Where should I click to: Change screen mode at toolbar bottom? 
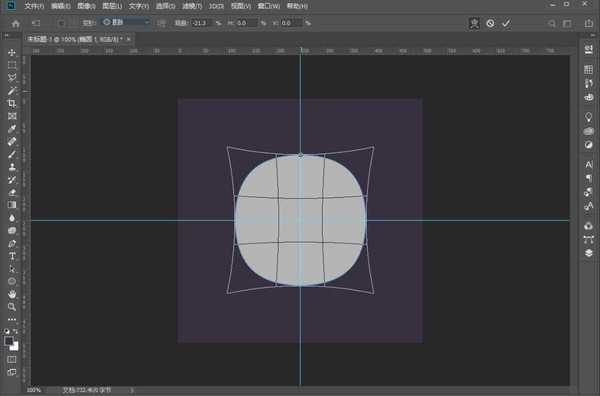pyautogui.click(x=12, y=372)
